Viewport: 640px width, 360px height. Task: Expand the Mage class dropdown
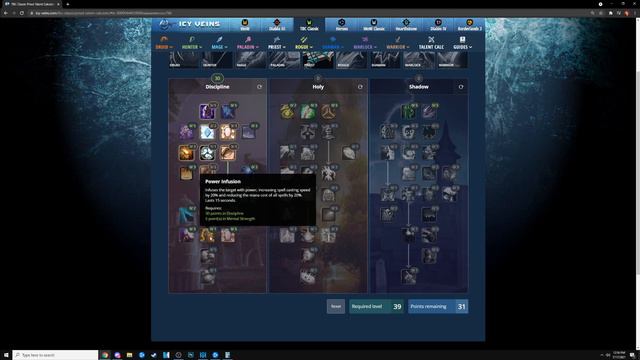[219, 42]
